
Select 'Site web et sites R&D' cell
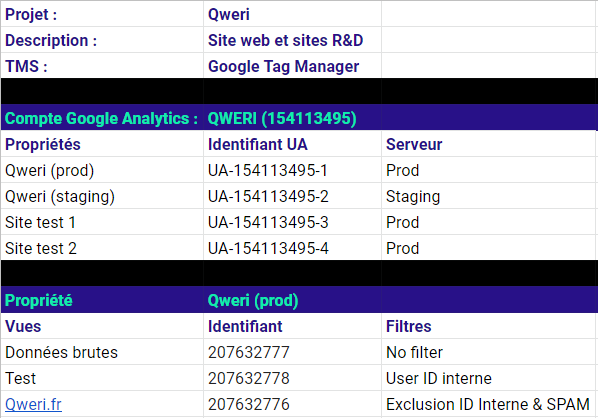coord(293,40)
